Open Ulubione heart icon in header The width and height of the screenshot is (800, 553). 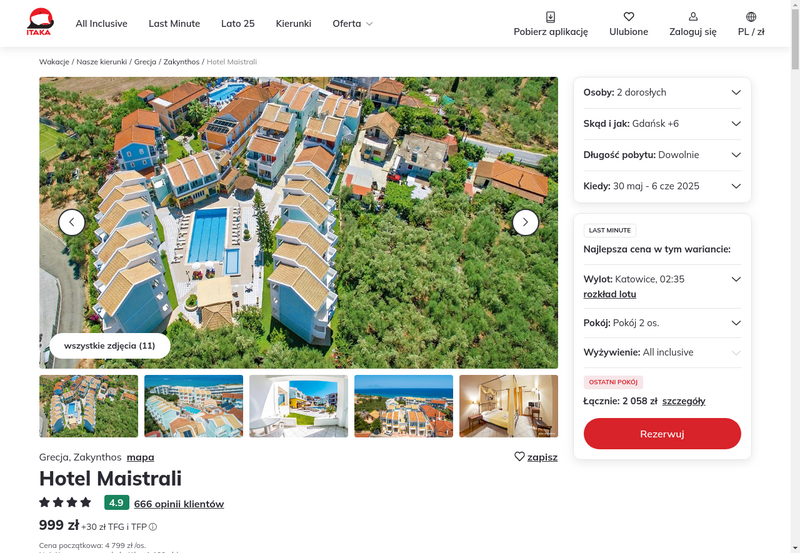click(x=629, y=17)
